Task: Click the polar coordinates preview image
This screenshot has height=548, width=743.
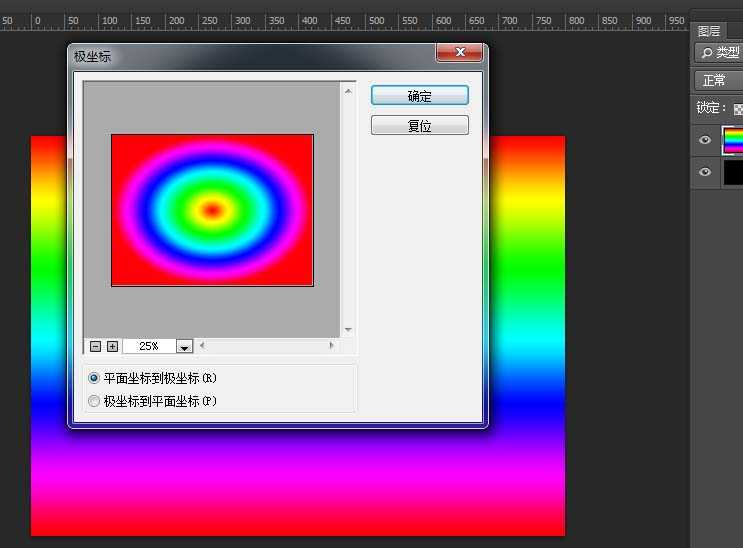Action: point(212,210)
